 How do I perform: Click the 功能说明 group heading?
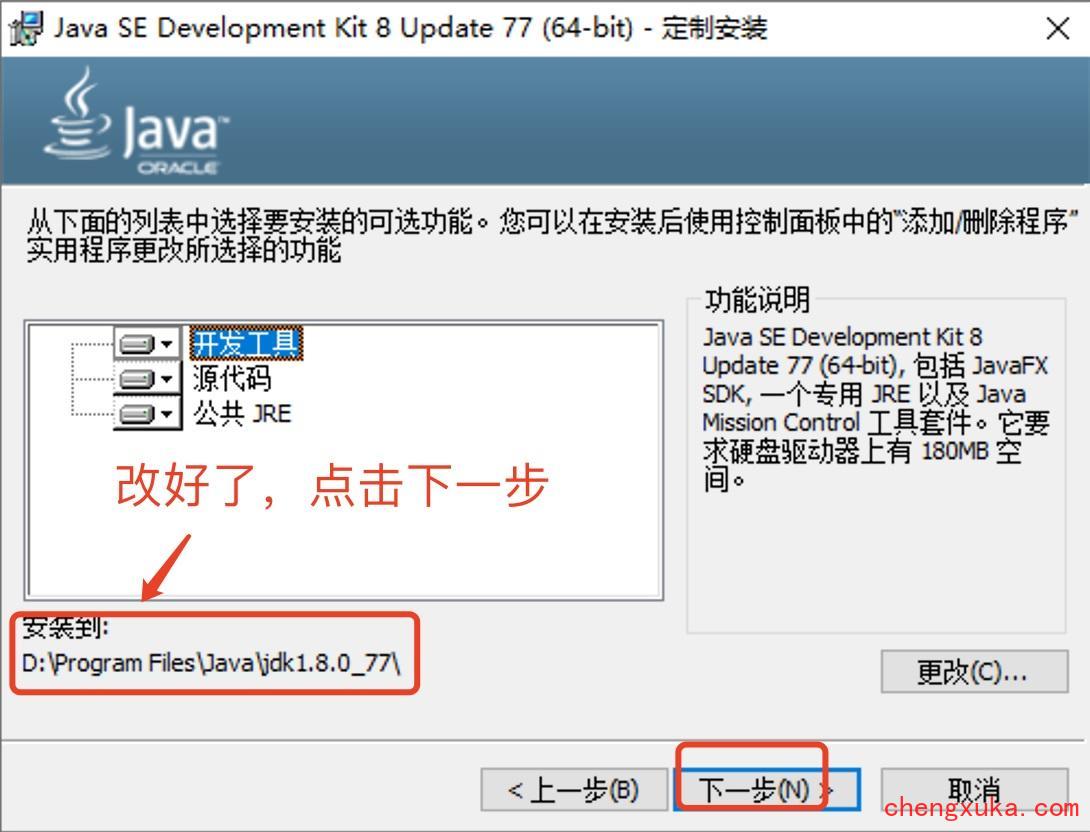point(757,300)
